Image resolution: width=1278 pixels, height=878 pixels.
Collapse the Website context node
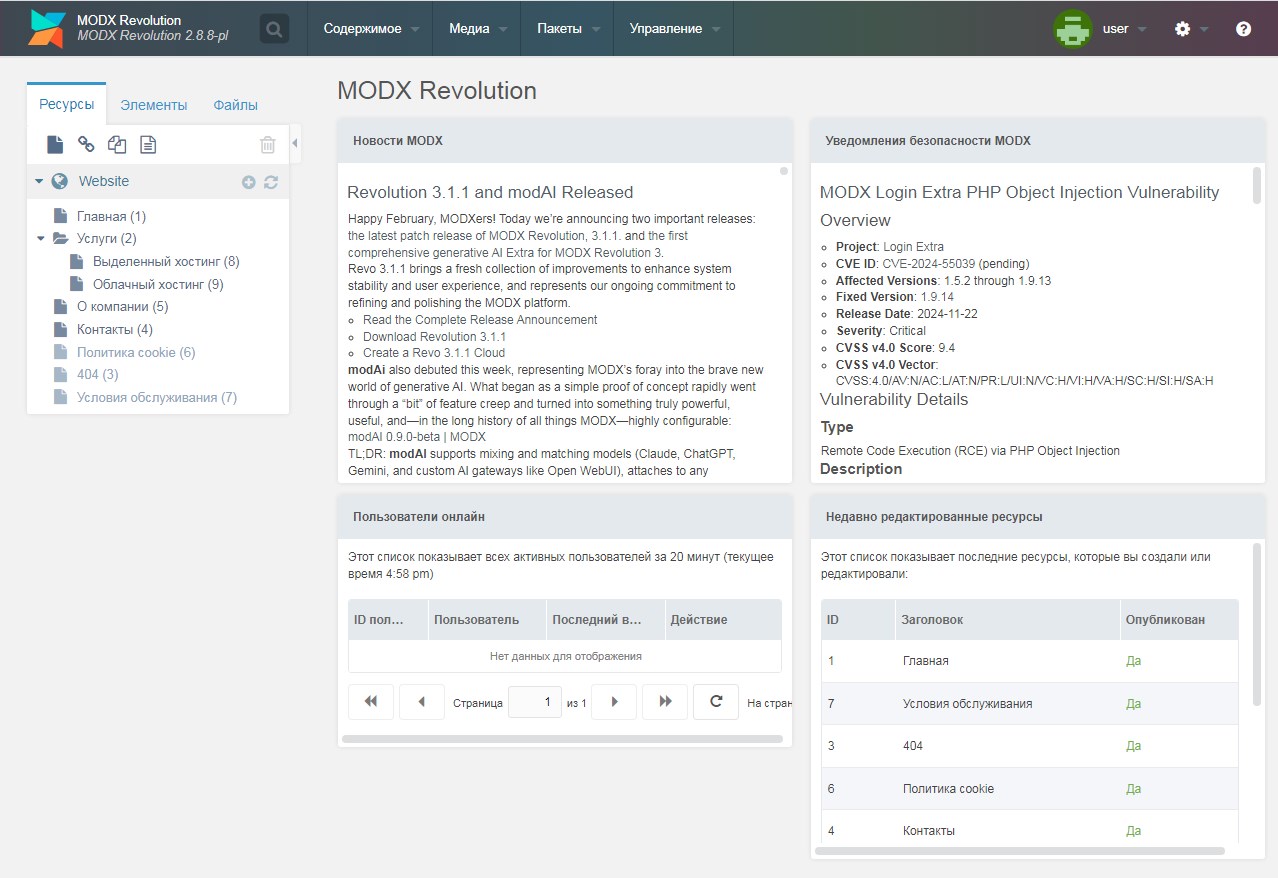(39, 182)
